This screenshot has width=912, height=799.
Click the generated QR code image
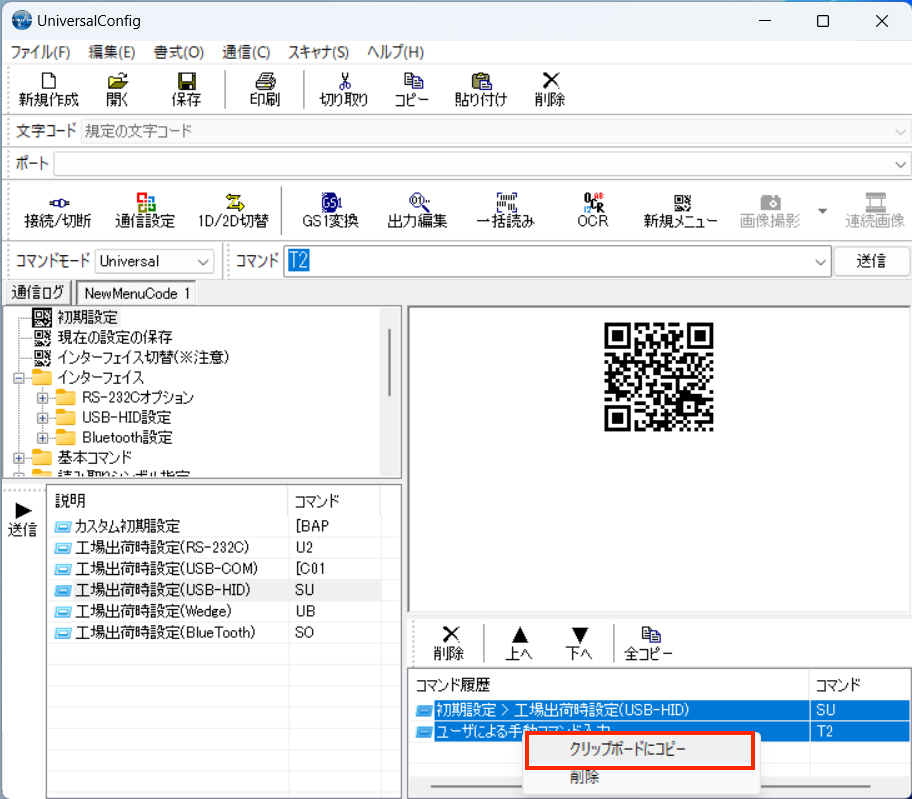tap(659, 376)
